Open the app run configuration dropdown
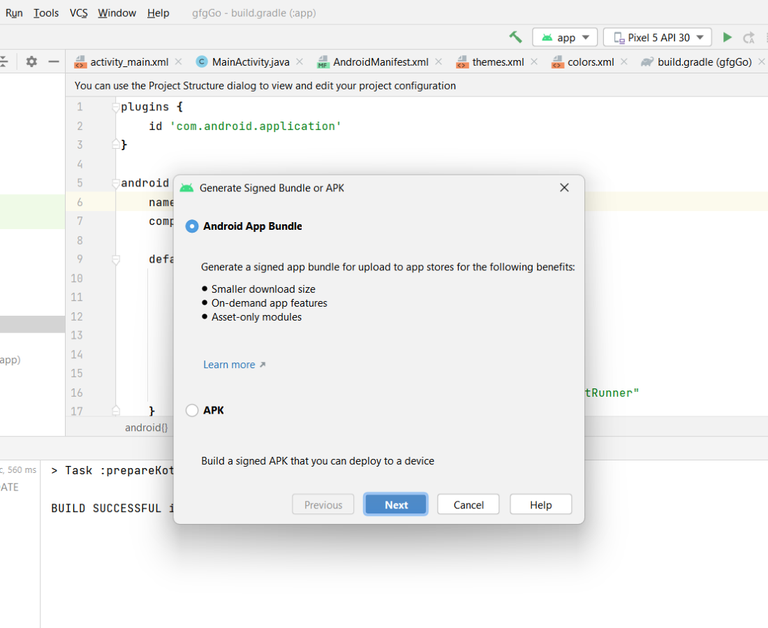The height and width of the screenshot is (628, 768). pos(565,38)
